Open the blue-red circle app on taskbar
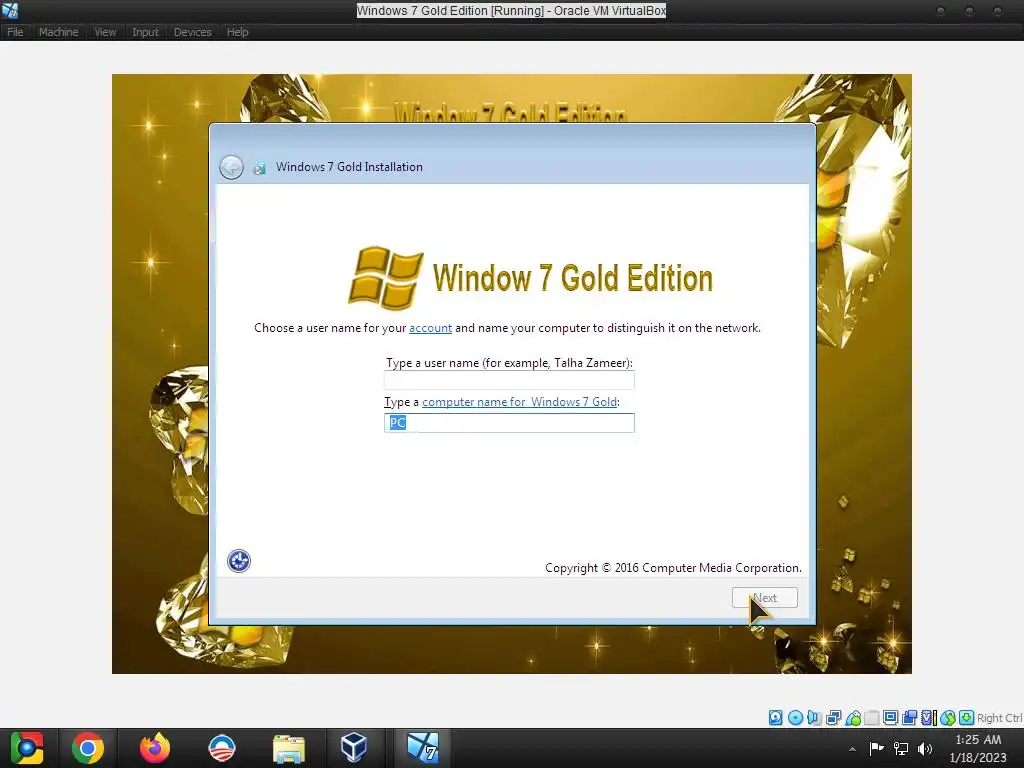 point(222,748)
